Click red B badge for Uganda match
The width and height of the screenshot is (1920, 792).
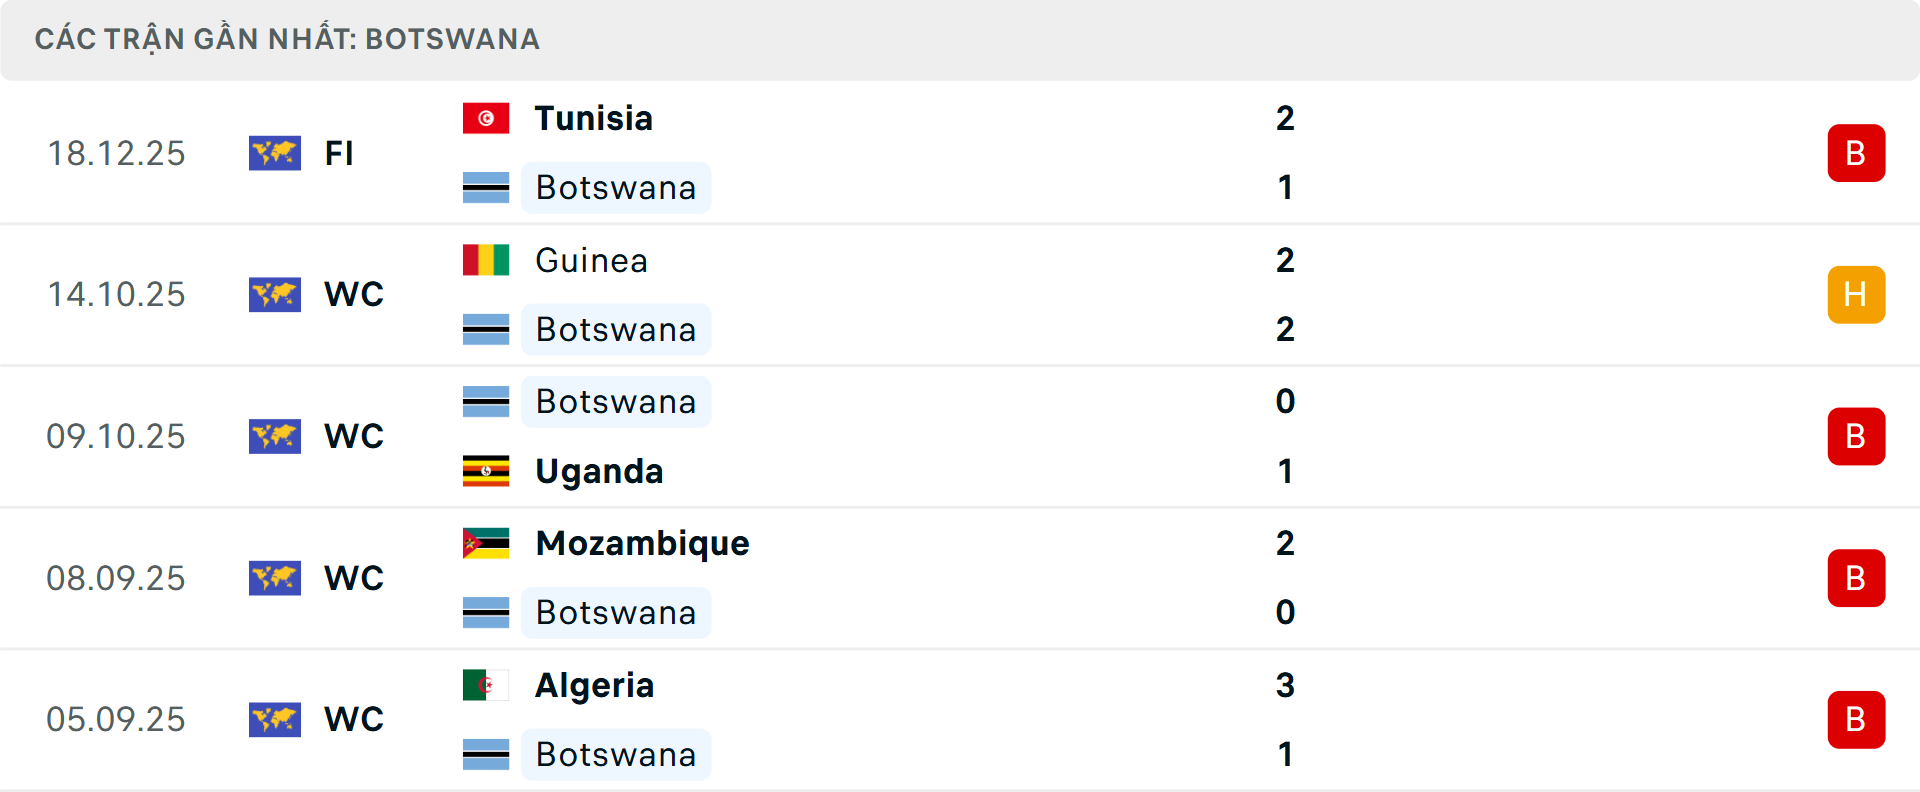coord(1856,437)
